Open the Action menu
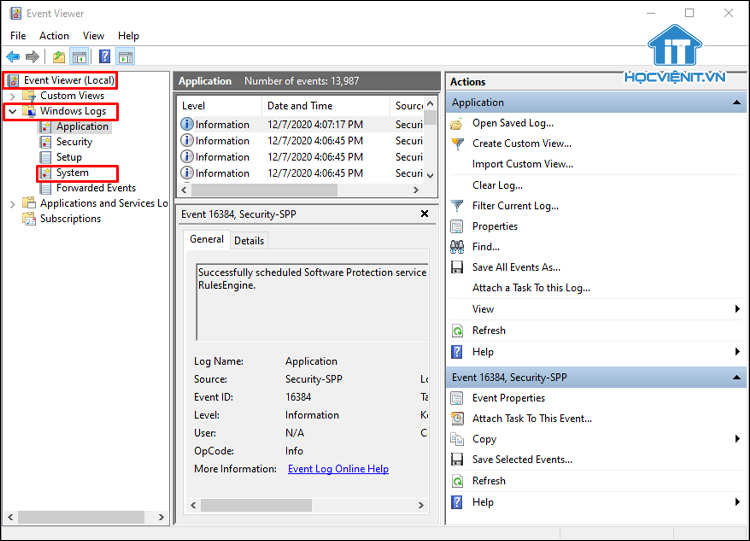This screenshot has width=750, height=541. [54, 36]
